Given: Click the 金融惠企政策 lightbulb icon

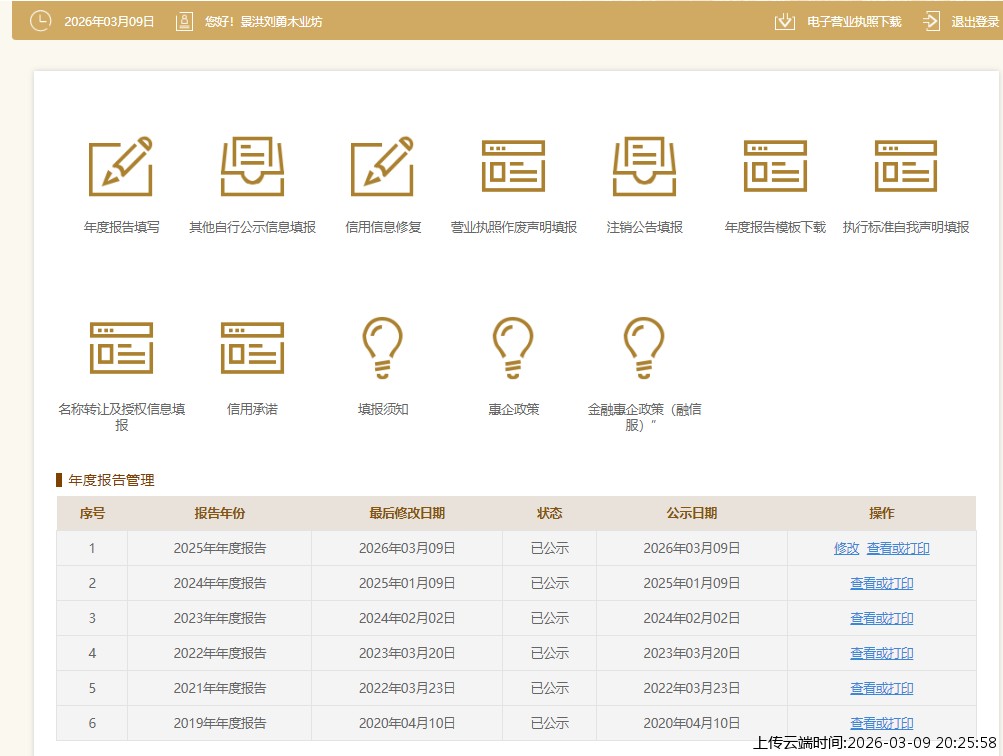Looking at the screenshot, I should 644,348.
